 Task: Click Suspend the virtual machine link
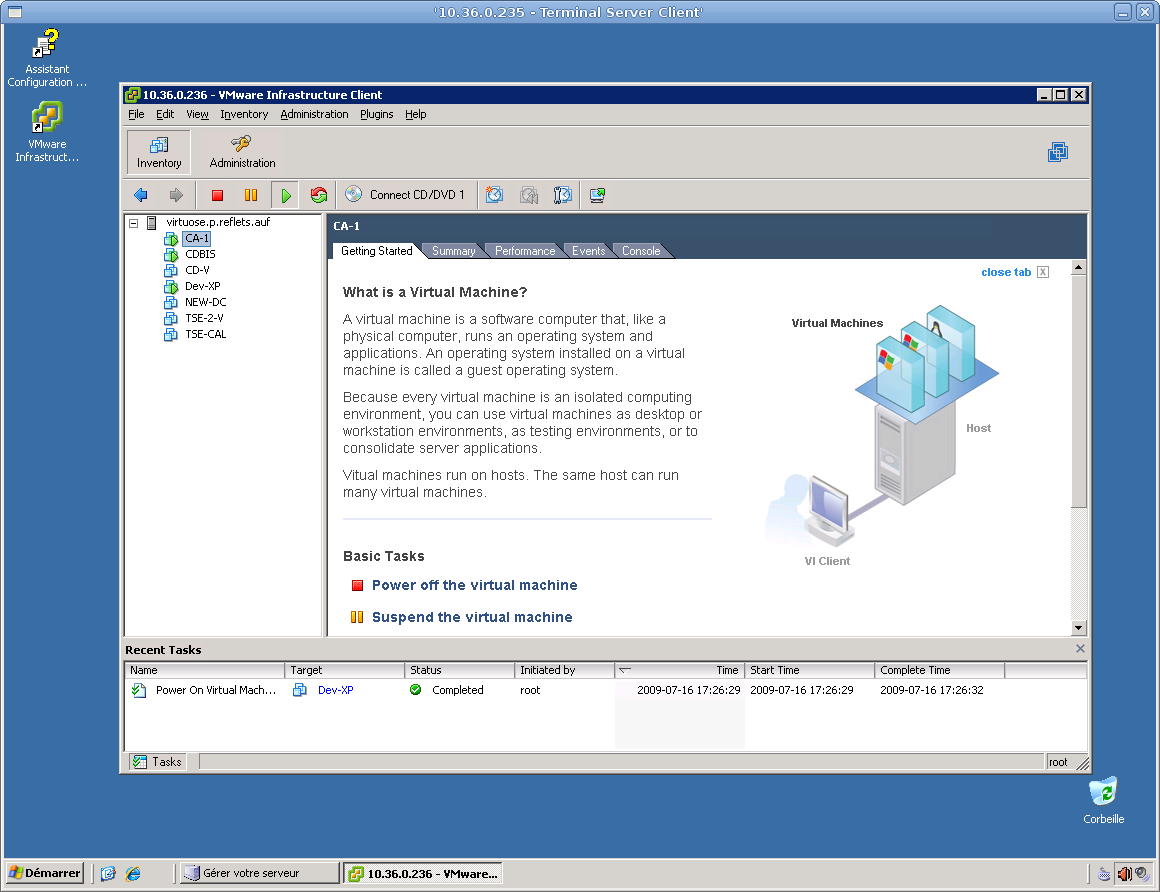click(472, 617)
